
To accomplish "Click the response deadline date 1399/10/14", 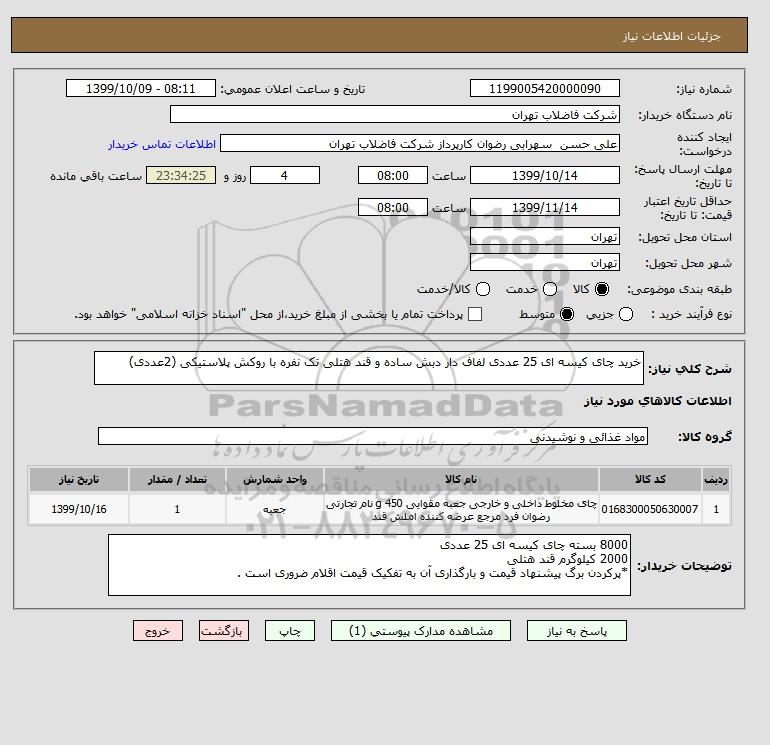I will pyautogui.click(x=545, y=175).
